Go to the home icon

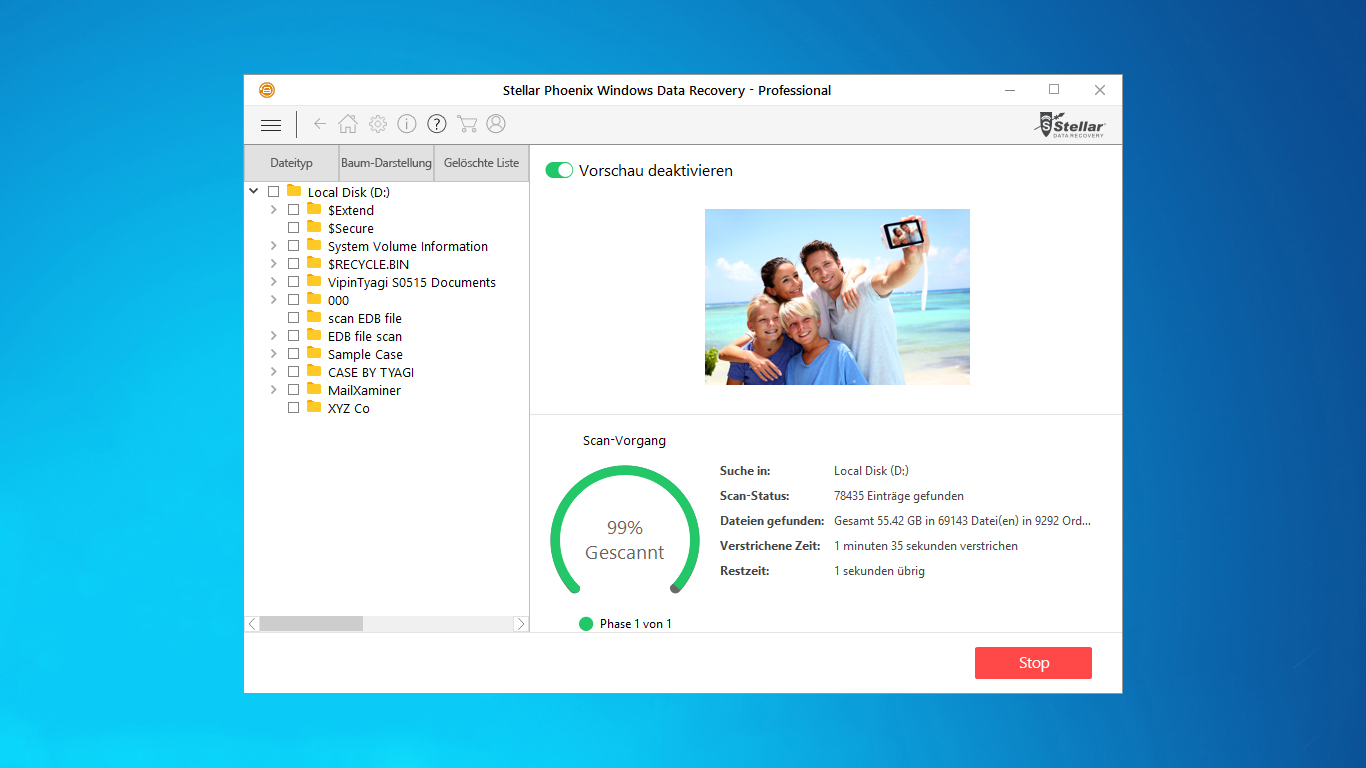[348, 124]
